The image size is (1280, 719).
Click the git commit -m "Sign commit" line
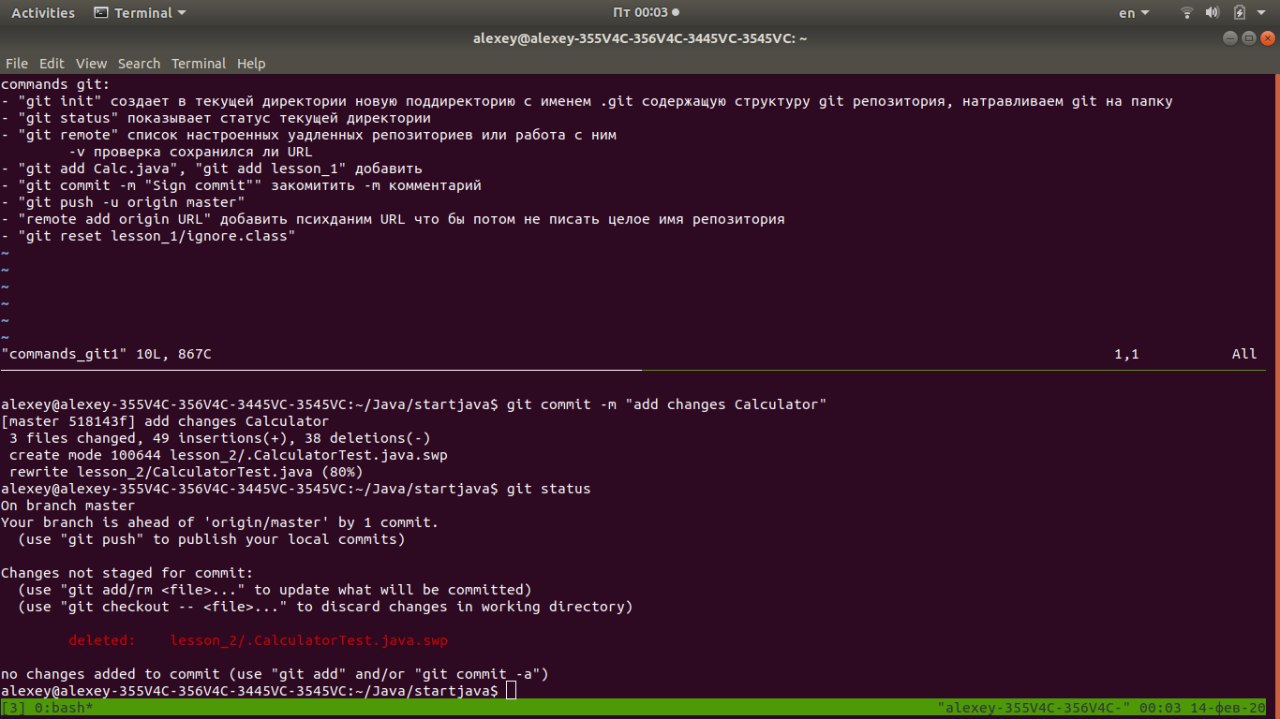coord(241,185)
